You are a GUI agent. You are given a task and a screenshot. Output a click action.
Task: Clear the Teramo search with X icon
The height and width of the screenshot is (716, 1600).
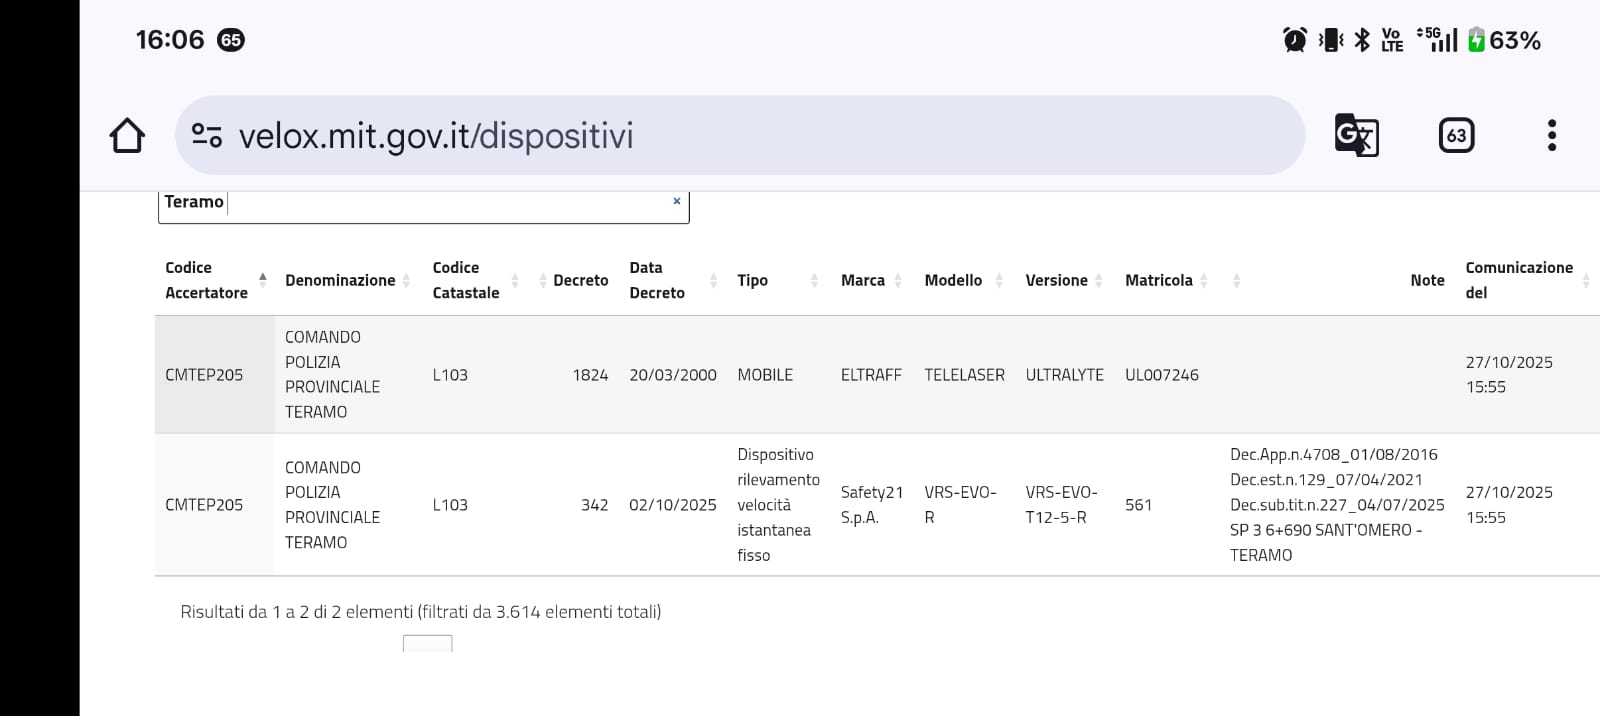677,201
